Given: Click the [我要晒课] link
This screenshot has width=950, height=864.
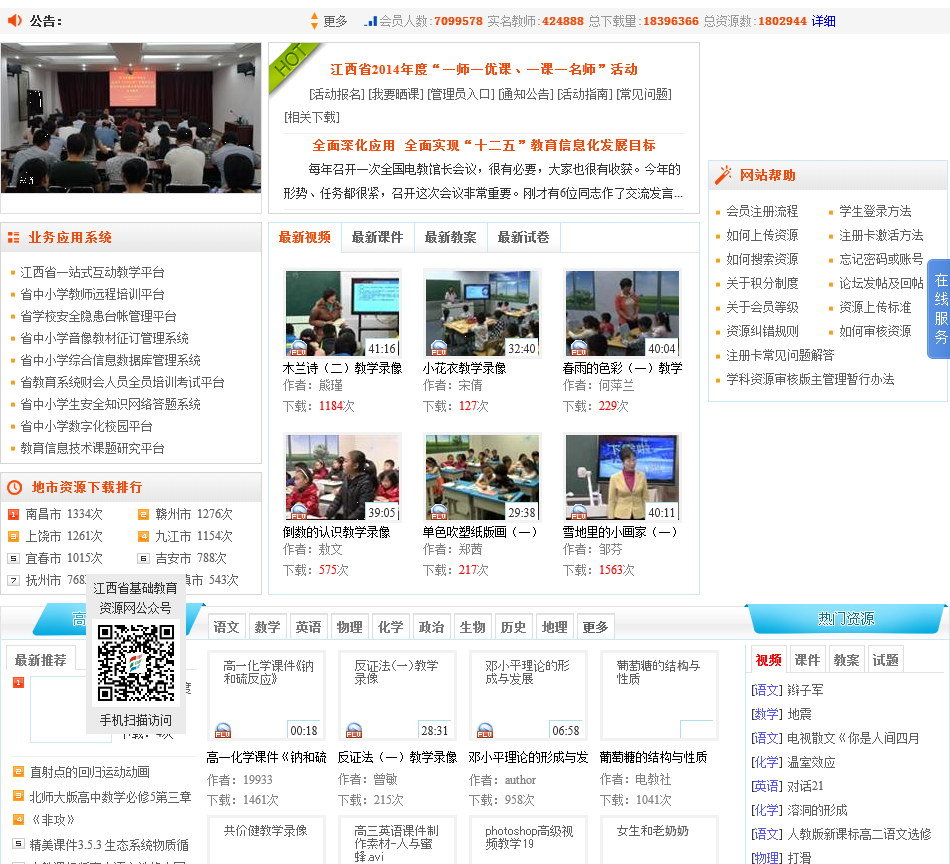Looking at the screenshot, I should pyautogui.click(x=396, y=94).
